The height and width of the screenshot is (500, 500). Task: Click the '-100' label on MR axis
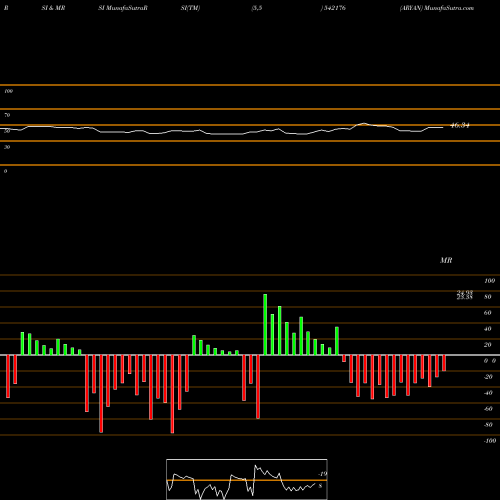coord(490,441)
